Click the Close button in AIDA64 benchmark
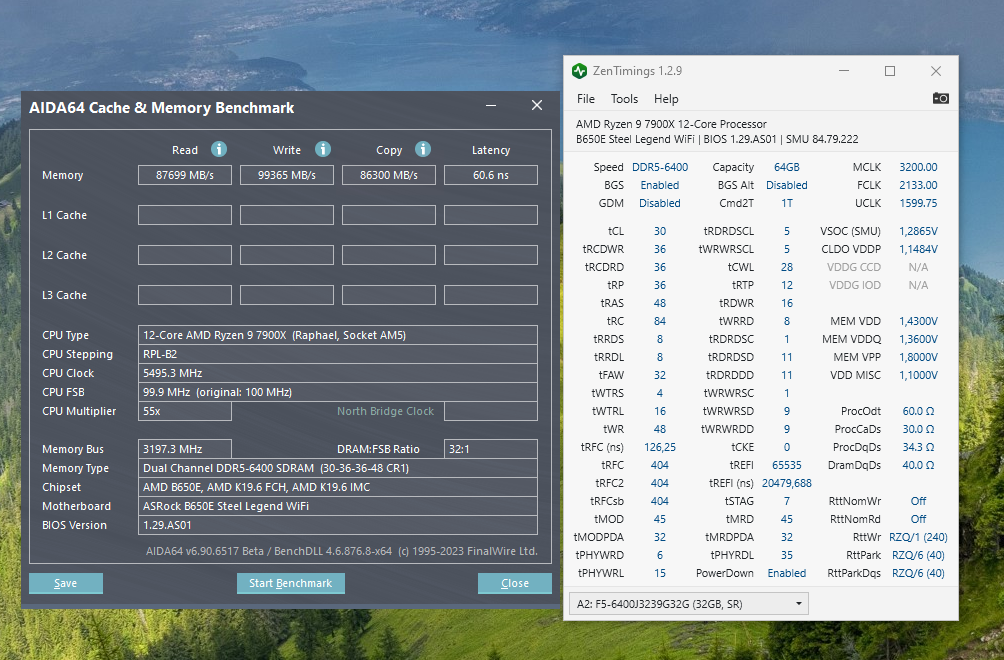This screenshot has height=660, width=1004. (x=515, y=583)
